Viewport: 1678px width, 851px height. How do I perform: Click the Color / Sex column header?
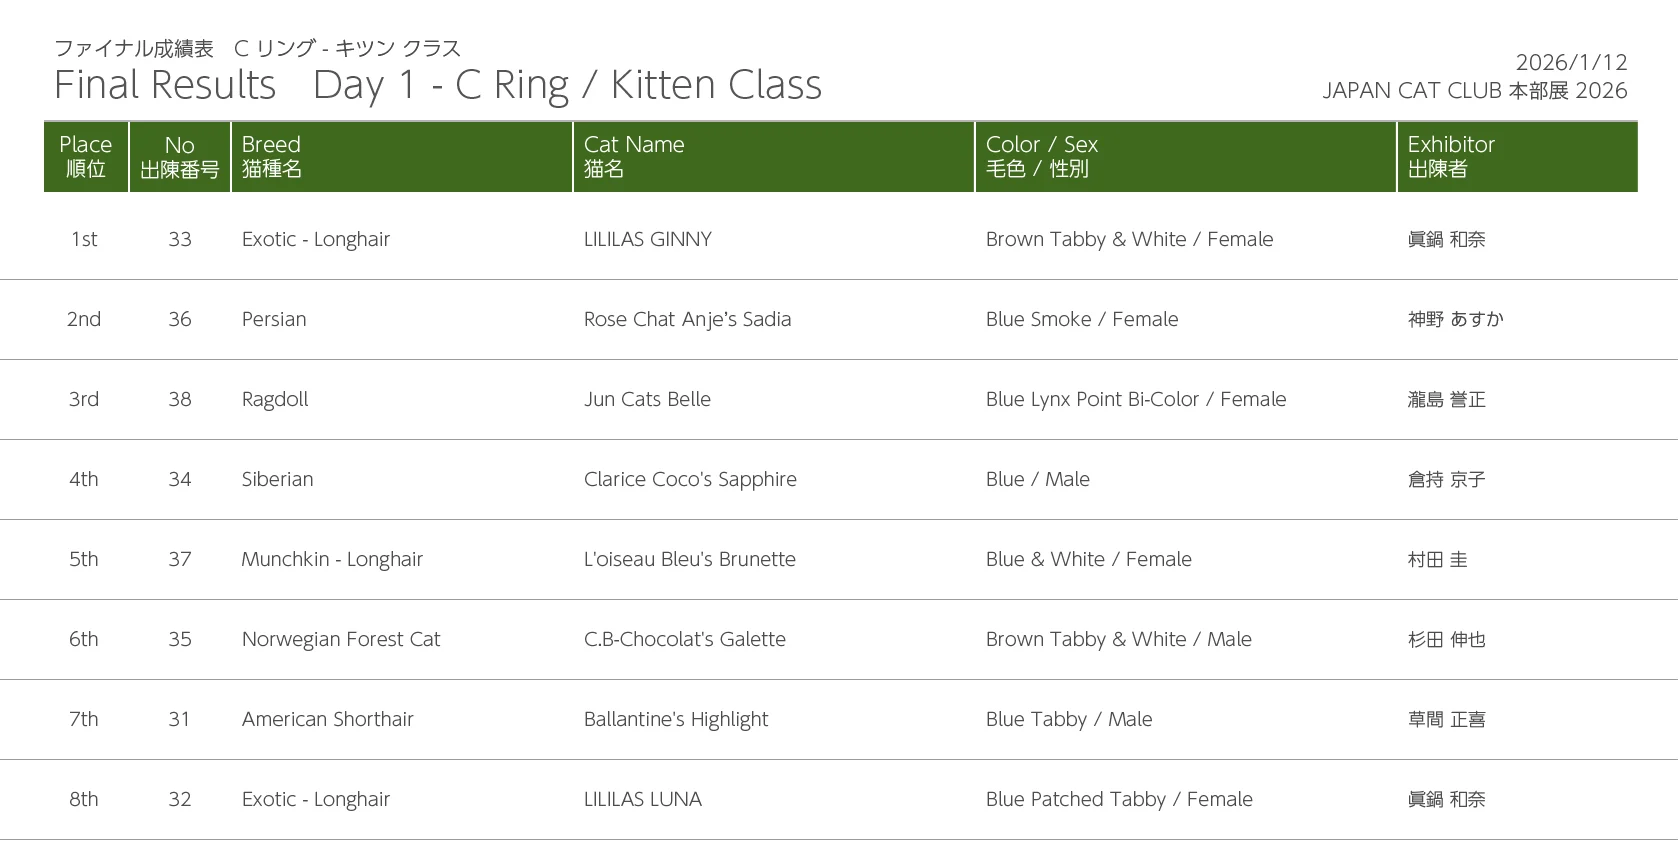1042,156
